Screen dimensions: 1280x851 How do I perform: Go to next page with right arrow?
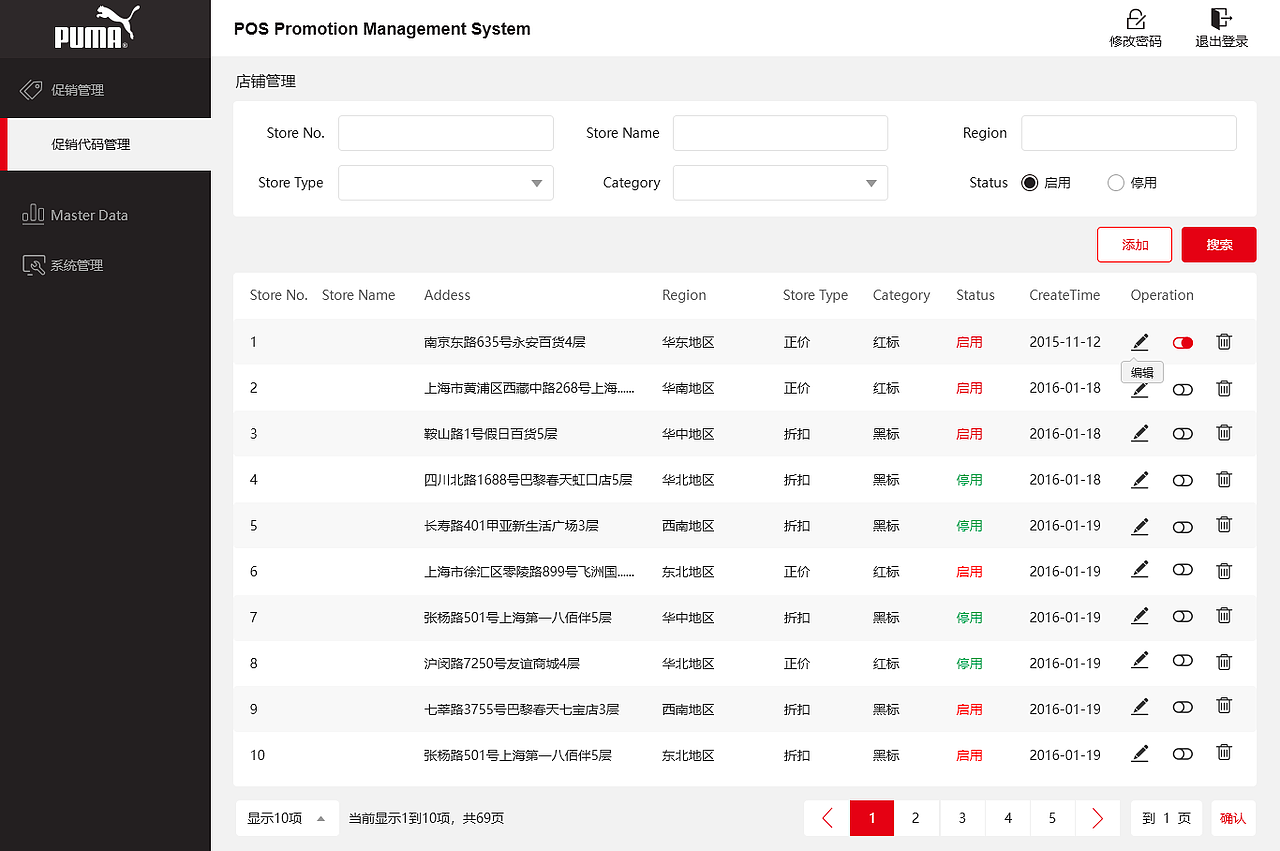1098,818
